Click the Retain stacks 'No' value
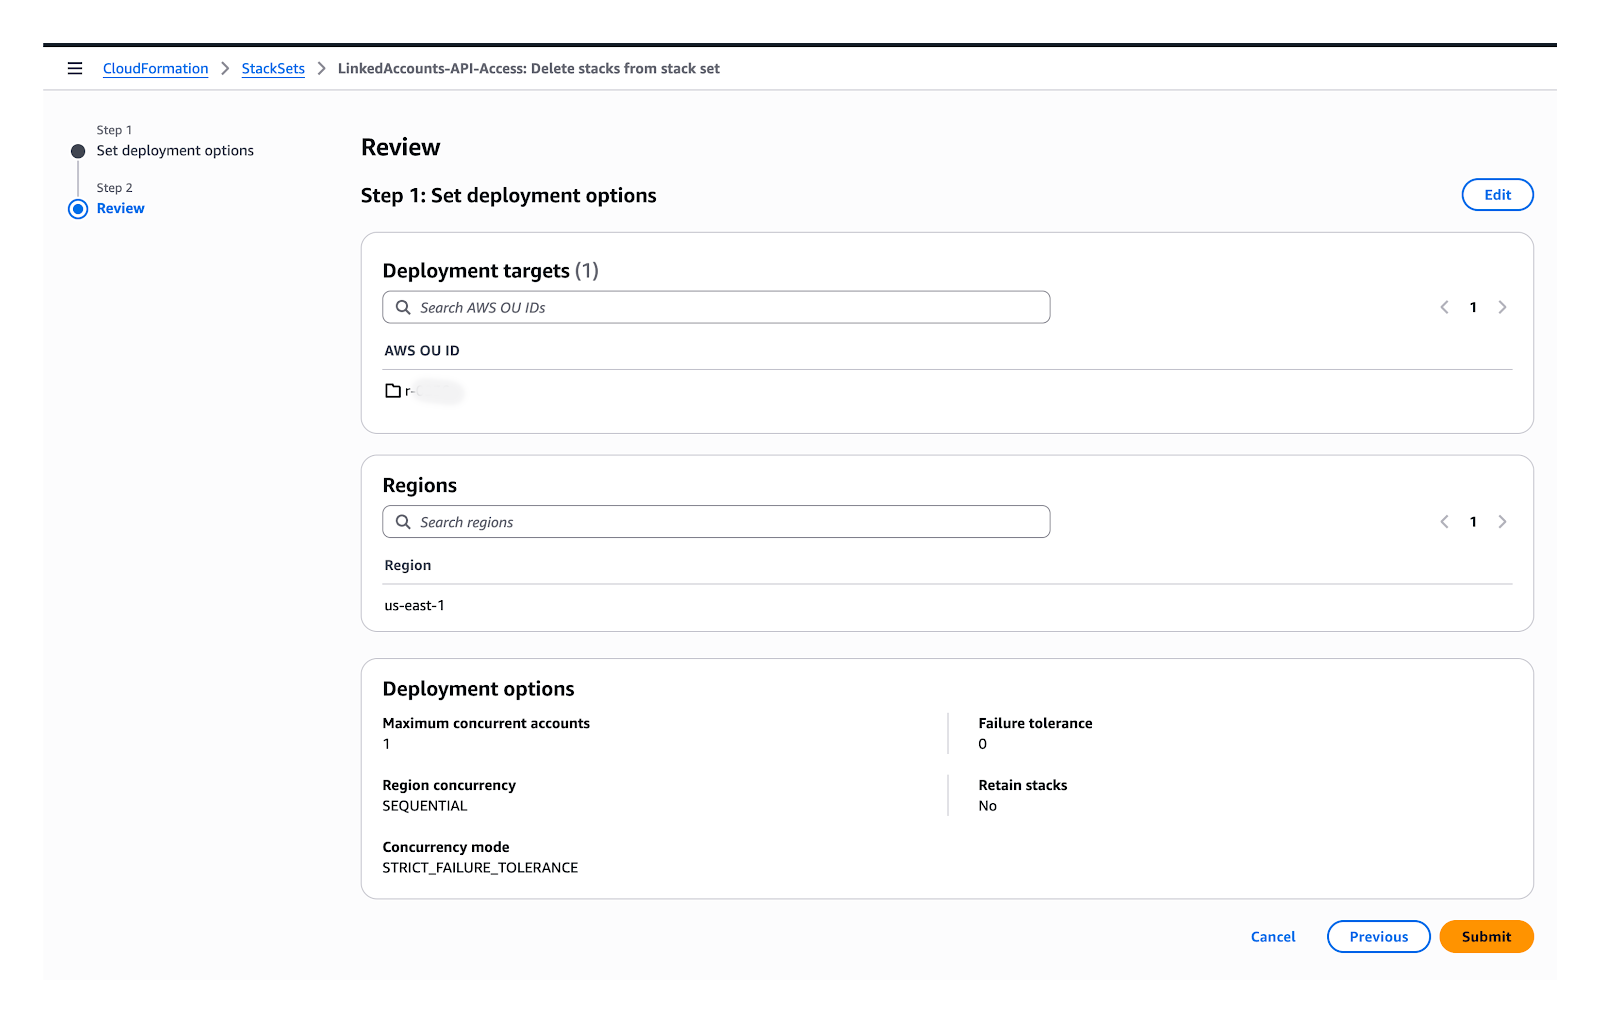The width and height of the screenshot is (1600, 1023). click(988, 806)
